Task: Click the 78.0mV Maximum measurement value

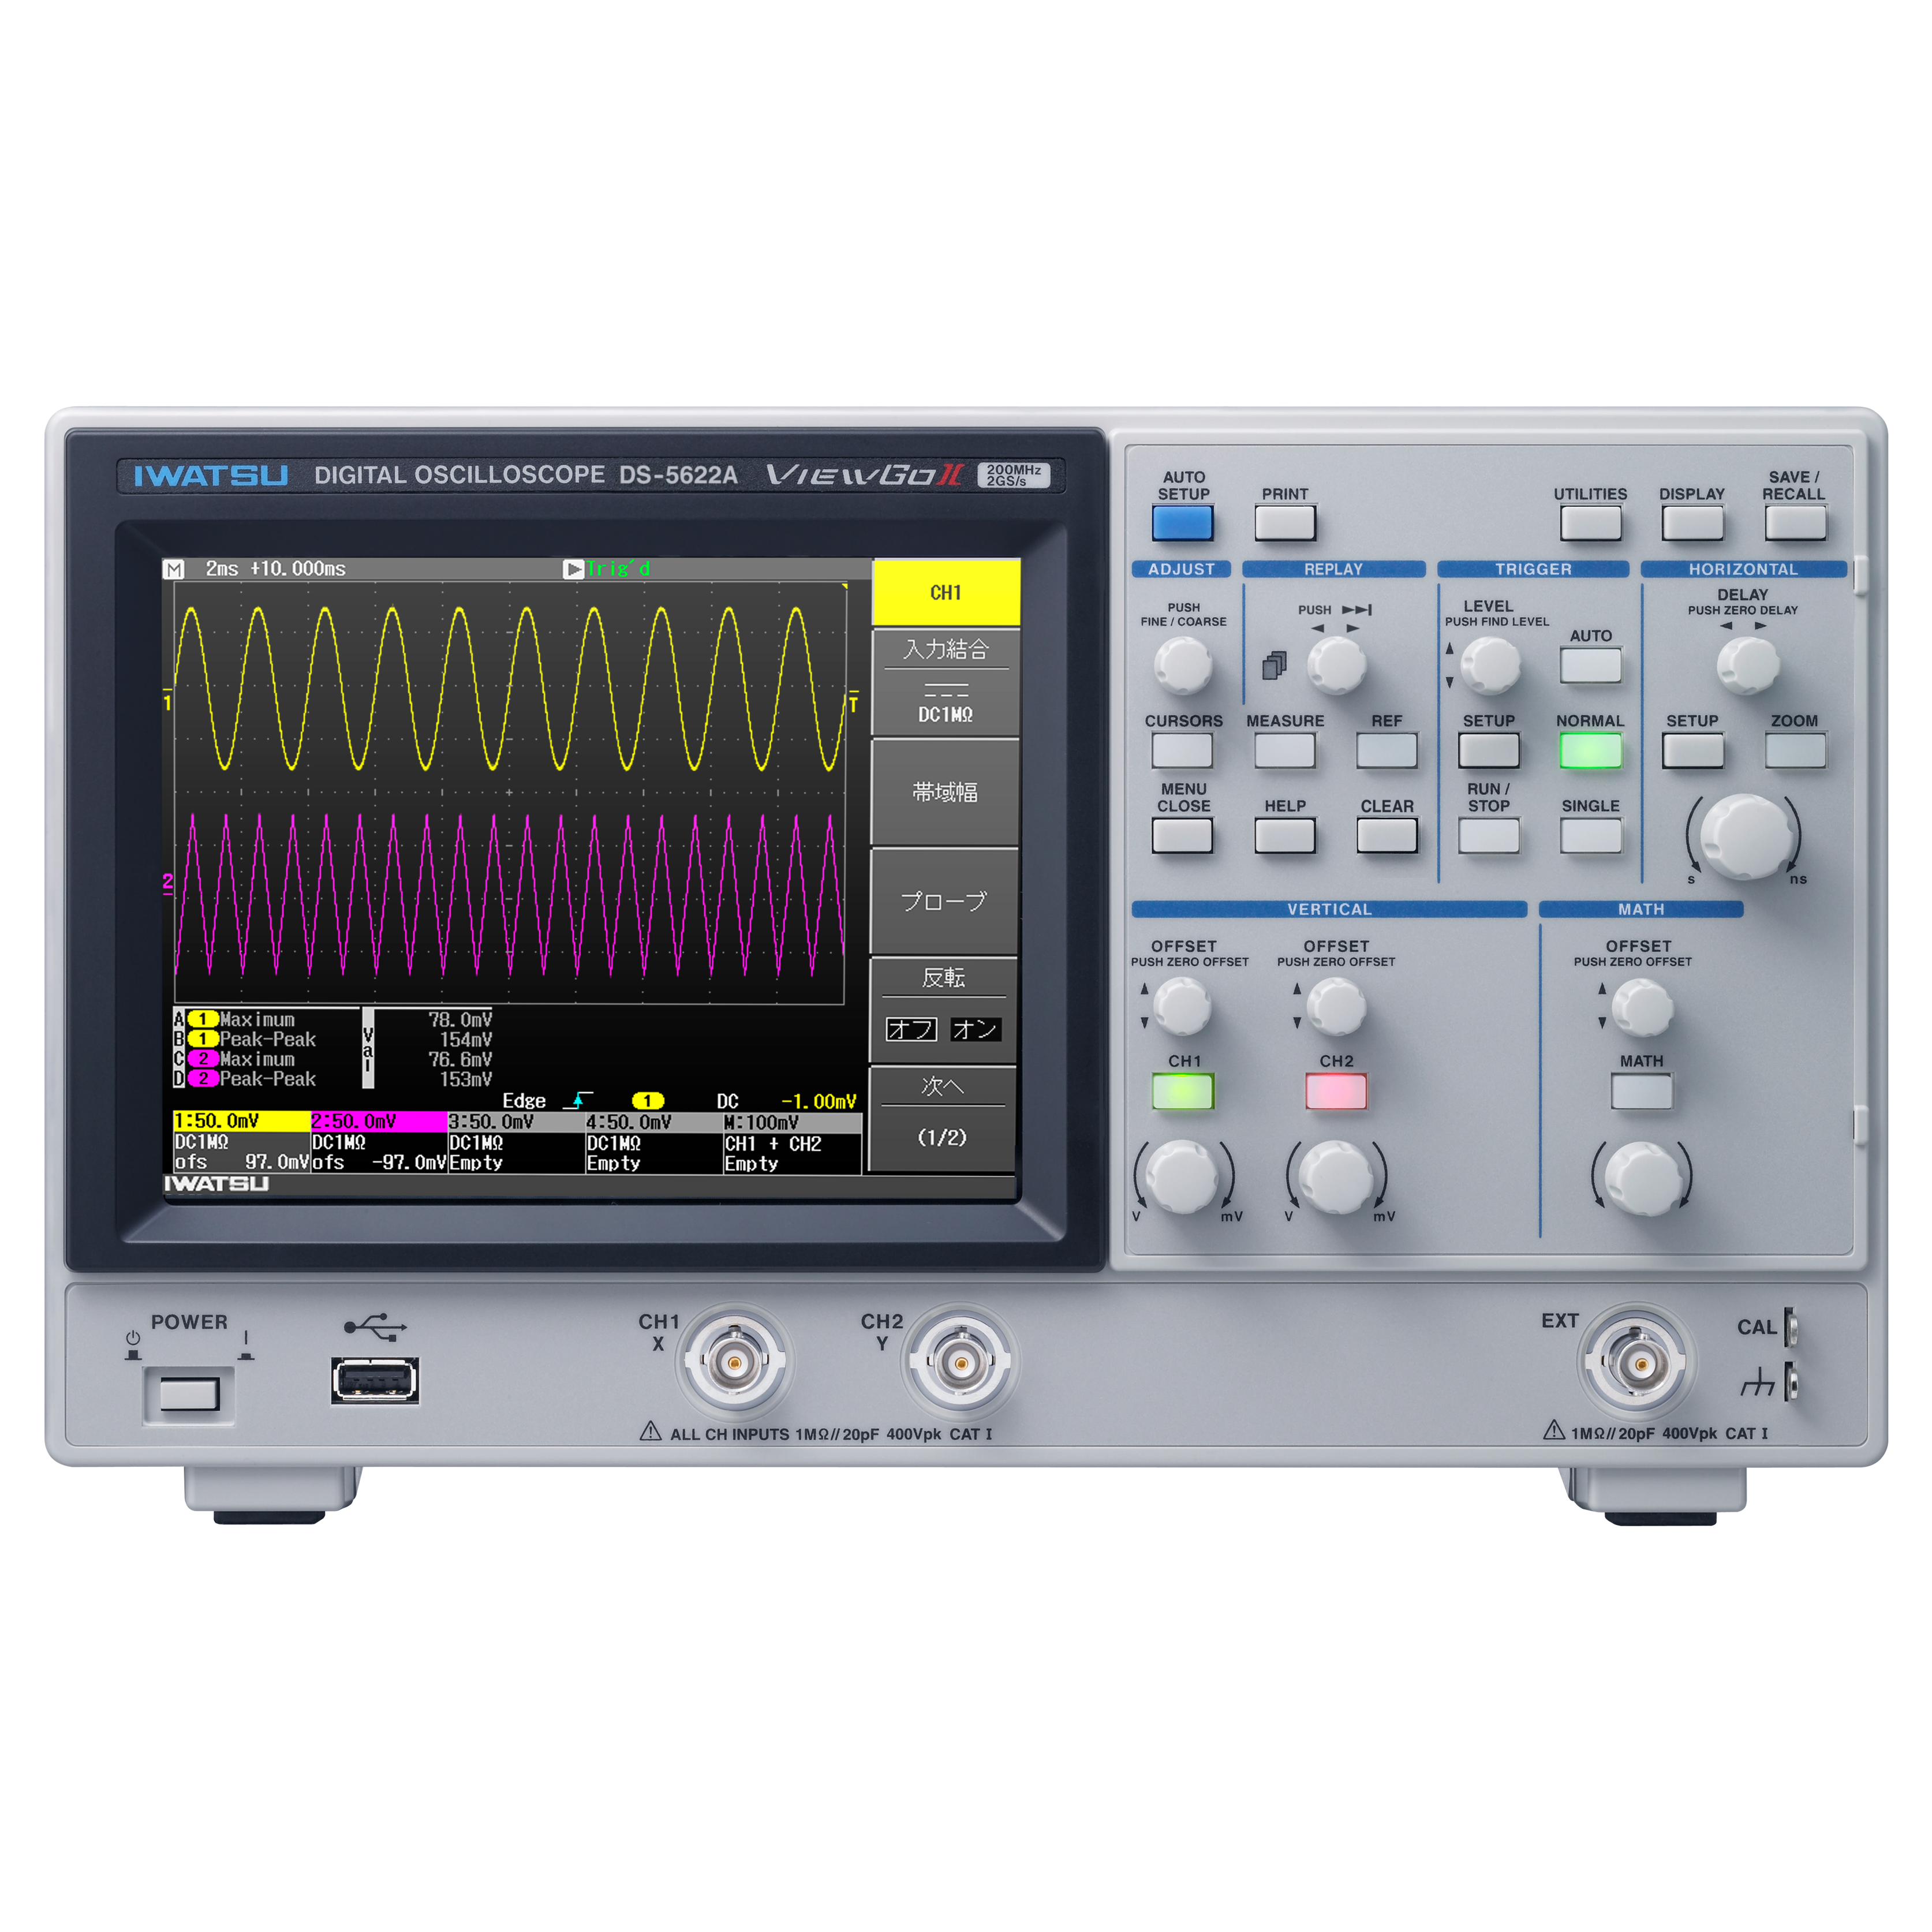Action: point(460,1019)
